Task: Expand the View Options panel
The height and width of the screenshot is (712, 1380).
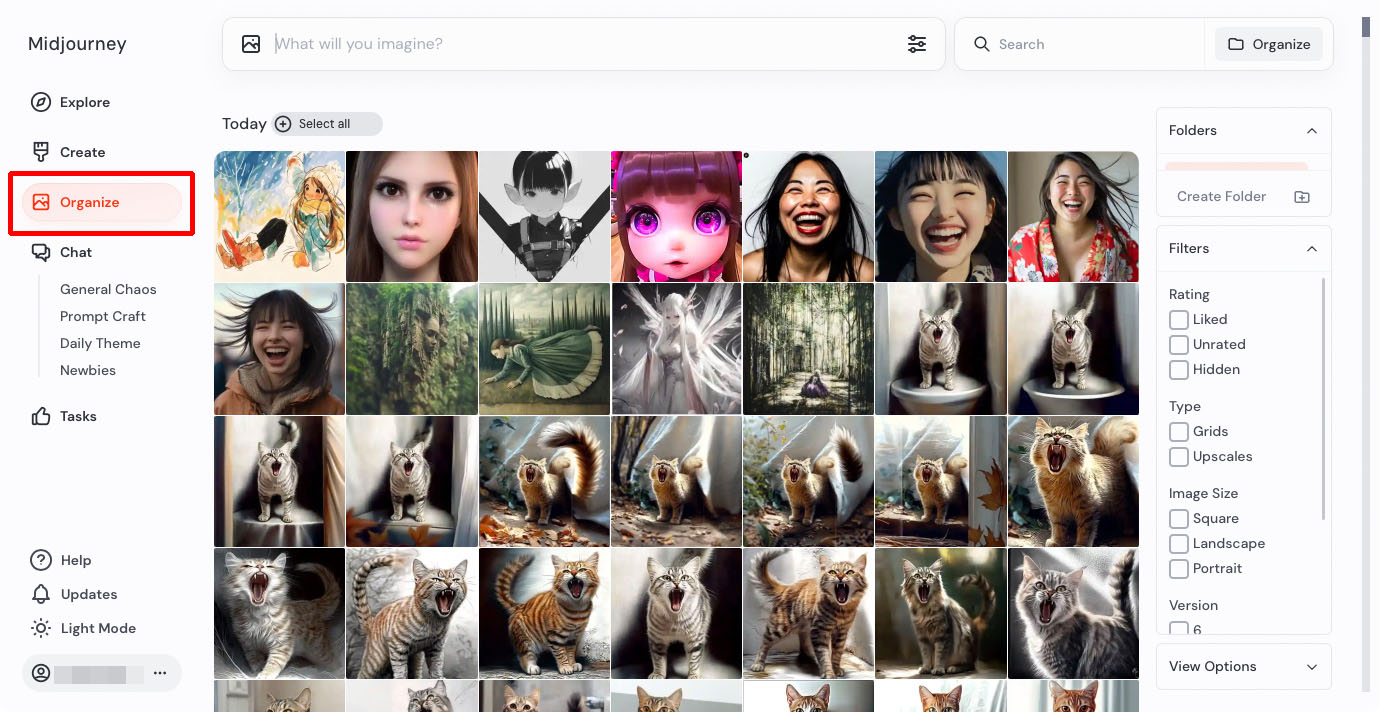Action: 1243,666
